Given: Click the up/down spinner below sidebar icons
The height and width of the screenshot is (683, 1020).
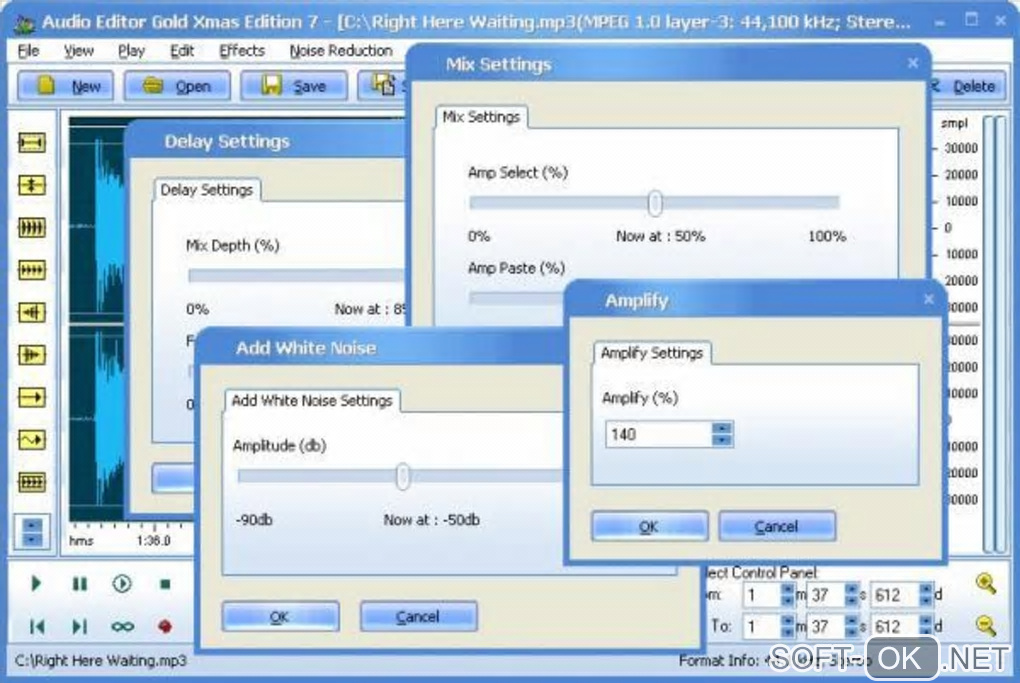Looking at the screenshot, I should point(32,531).
